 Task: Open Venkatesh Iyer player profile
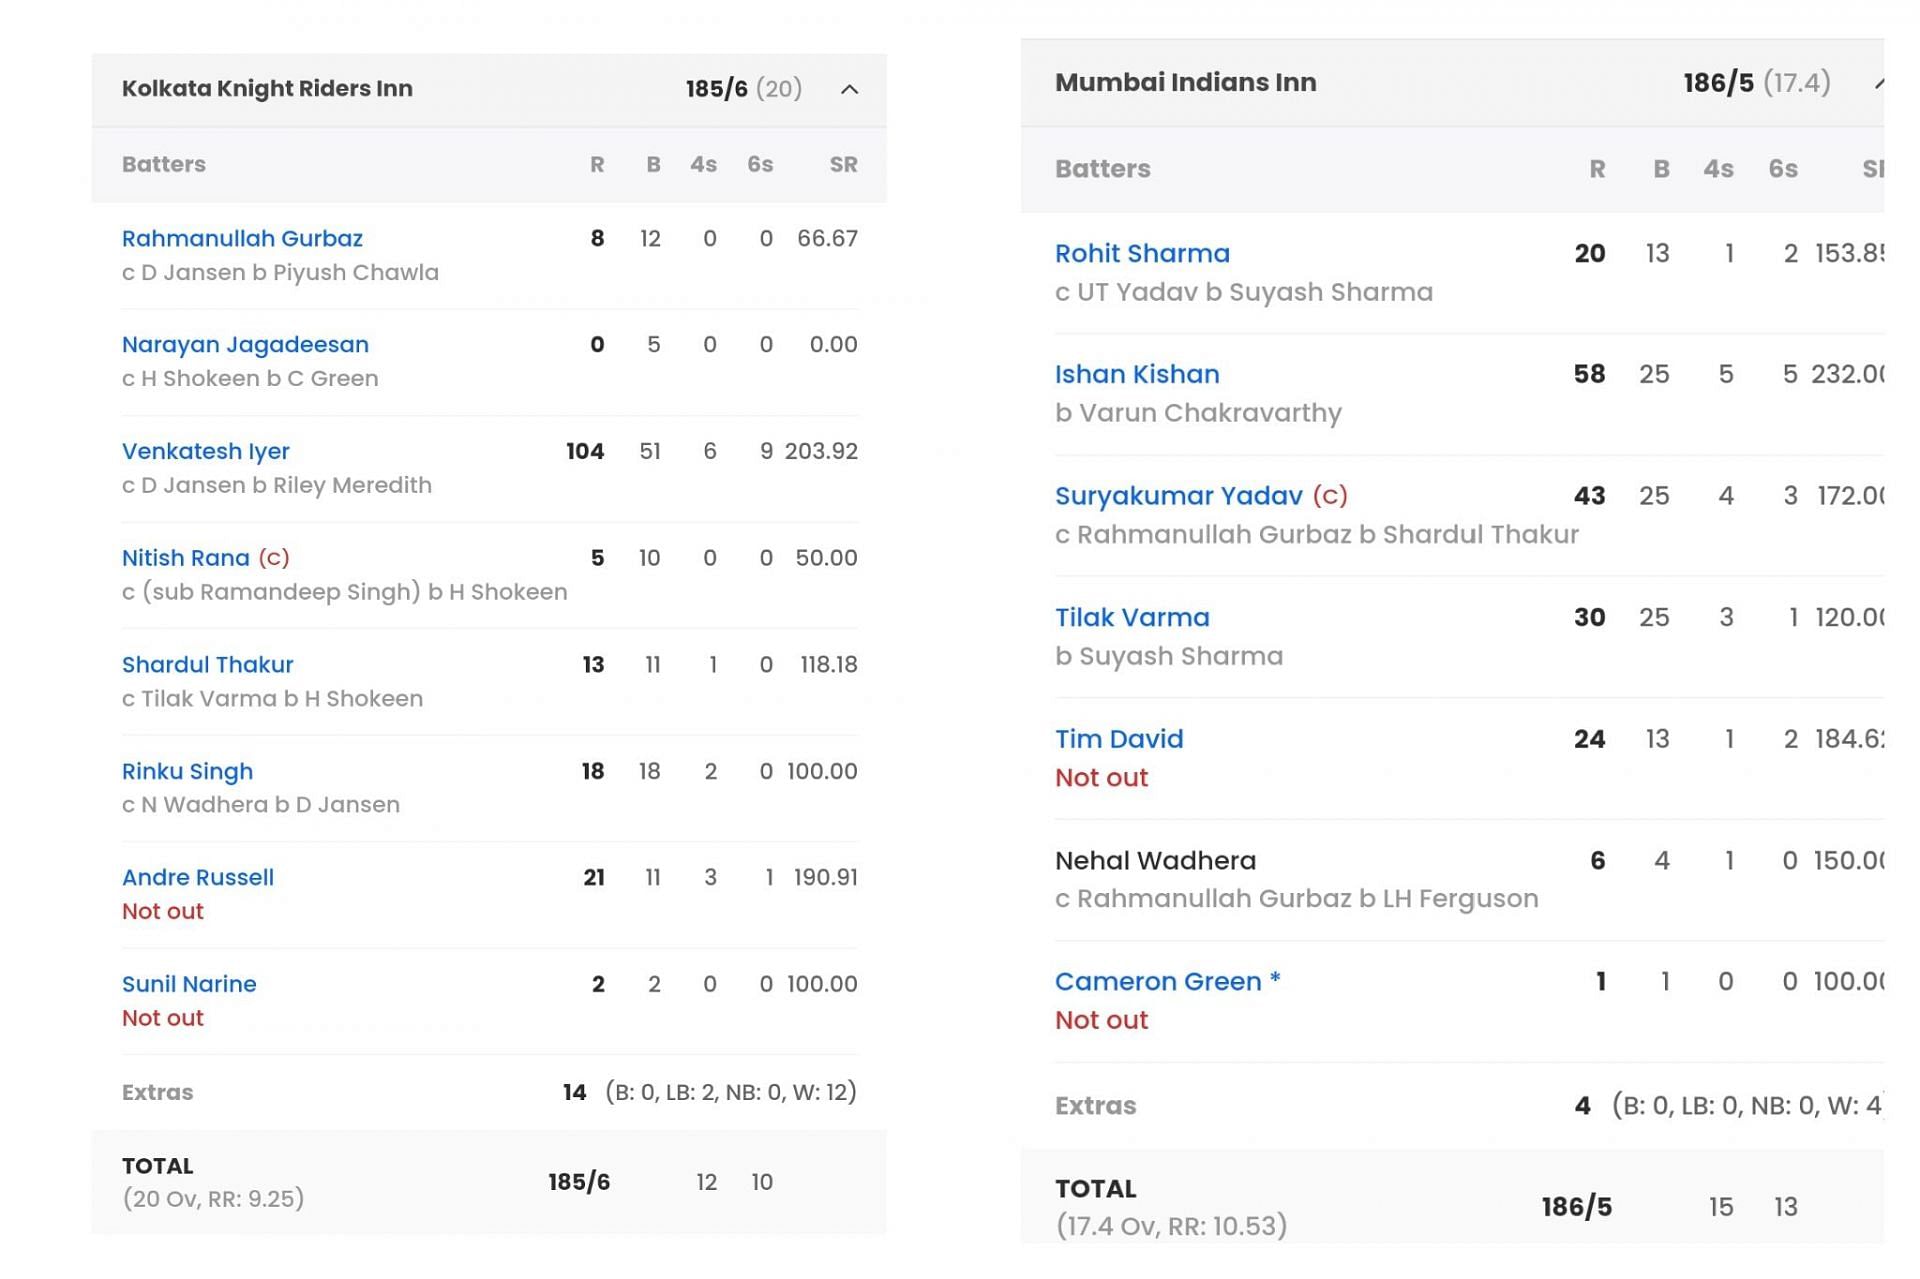[x=206, y=451]
